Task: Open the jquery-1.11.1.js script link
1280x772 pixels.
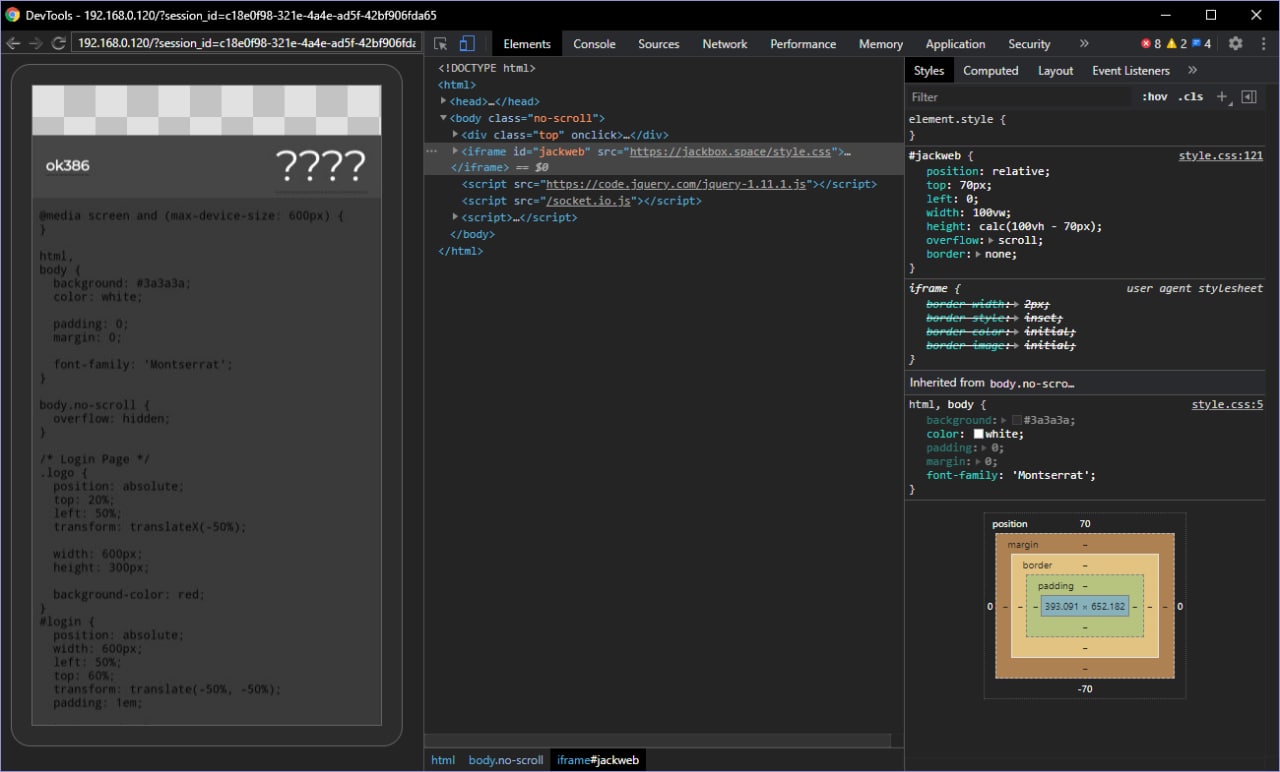Action: 676,184
